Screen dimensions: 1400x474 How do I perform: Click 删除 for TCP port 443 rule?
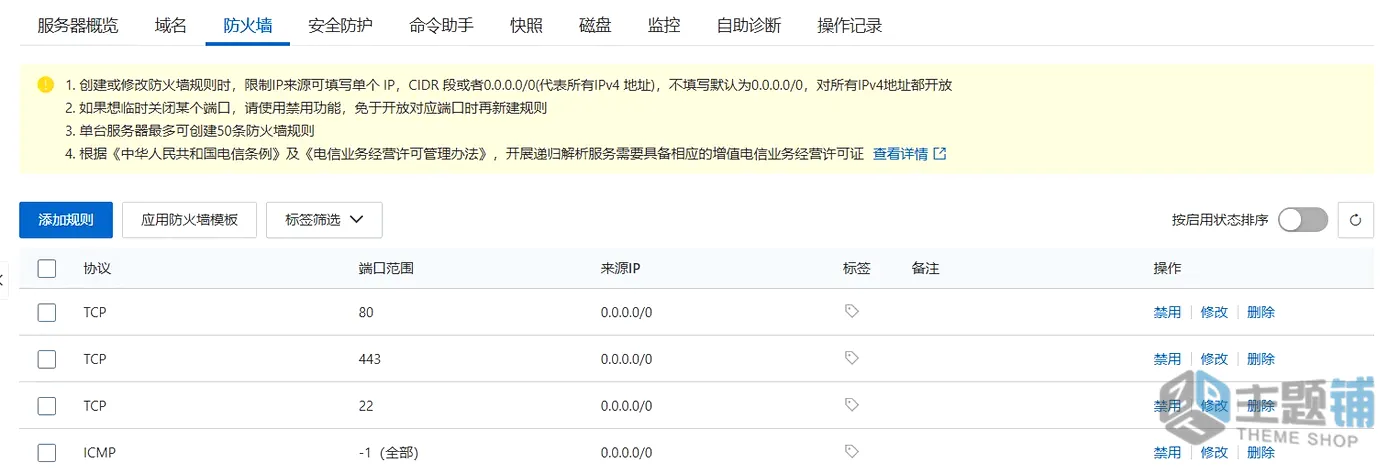1261,359
